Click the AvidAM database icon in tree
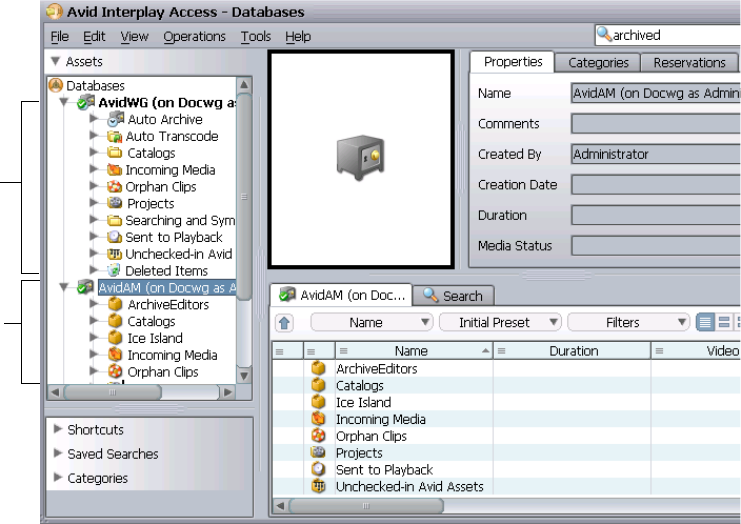741x524 pixels. coord(86,287)
